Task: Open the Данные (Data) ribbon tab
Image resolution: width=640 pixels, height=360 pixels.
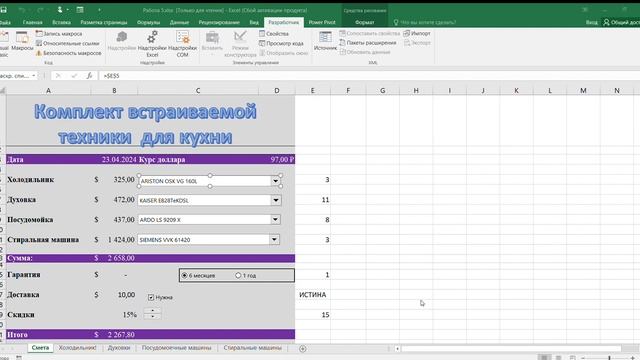Action: point(179,22)
